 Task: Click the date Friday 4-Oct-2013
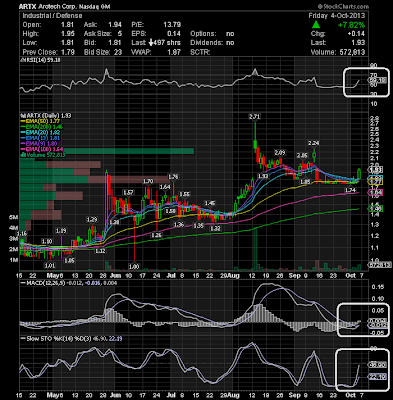click(x=337, y=16)
